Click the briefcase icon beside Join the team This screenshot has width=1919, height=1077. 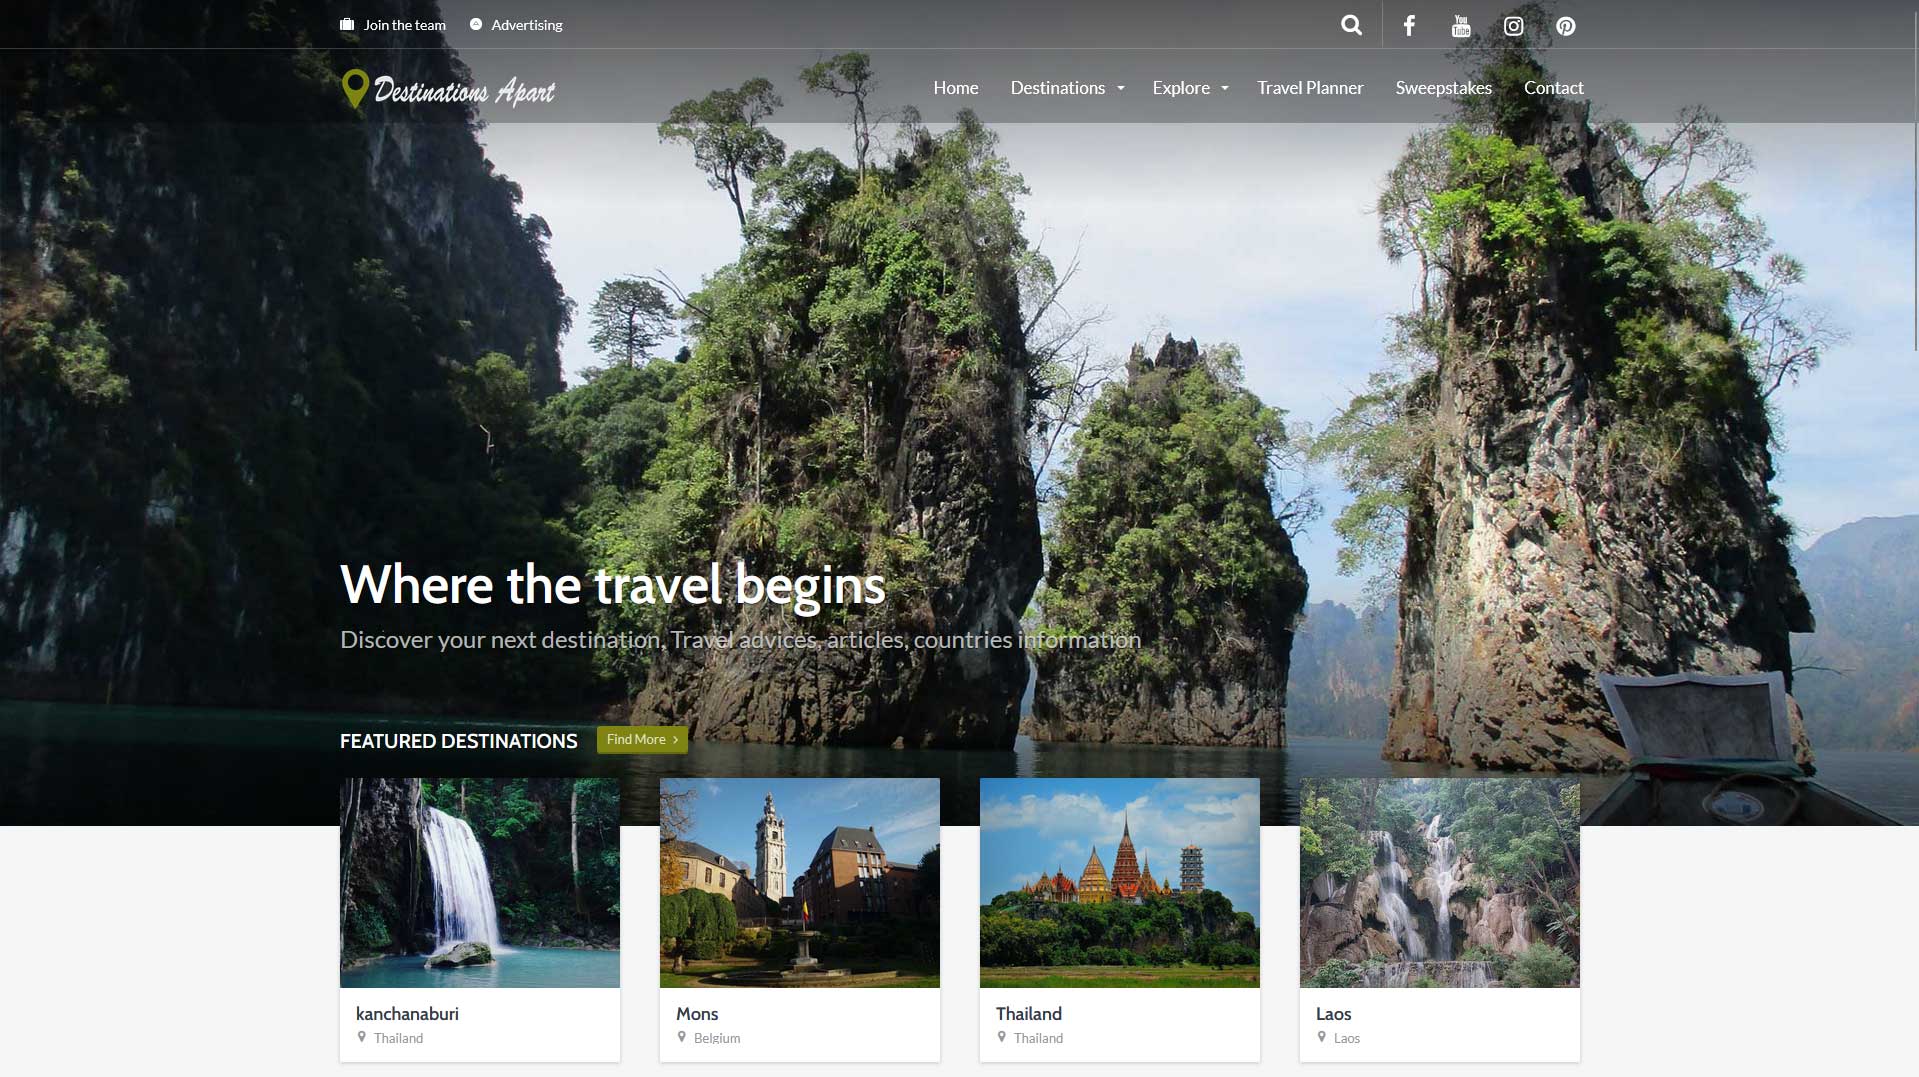(347, 24)
